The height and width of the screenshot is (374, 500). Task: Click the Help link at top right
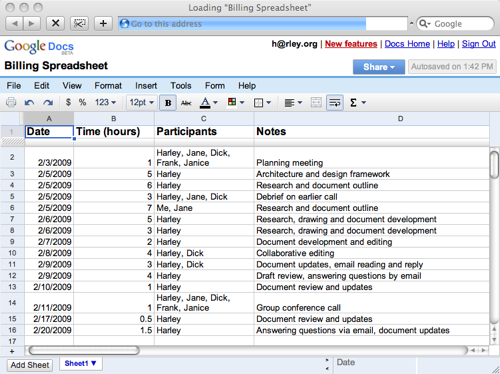coord(446,44)
